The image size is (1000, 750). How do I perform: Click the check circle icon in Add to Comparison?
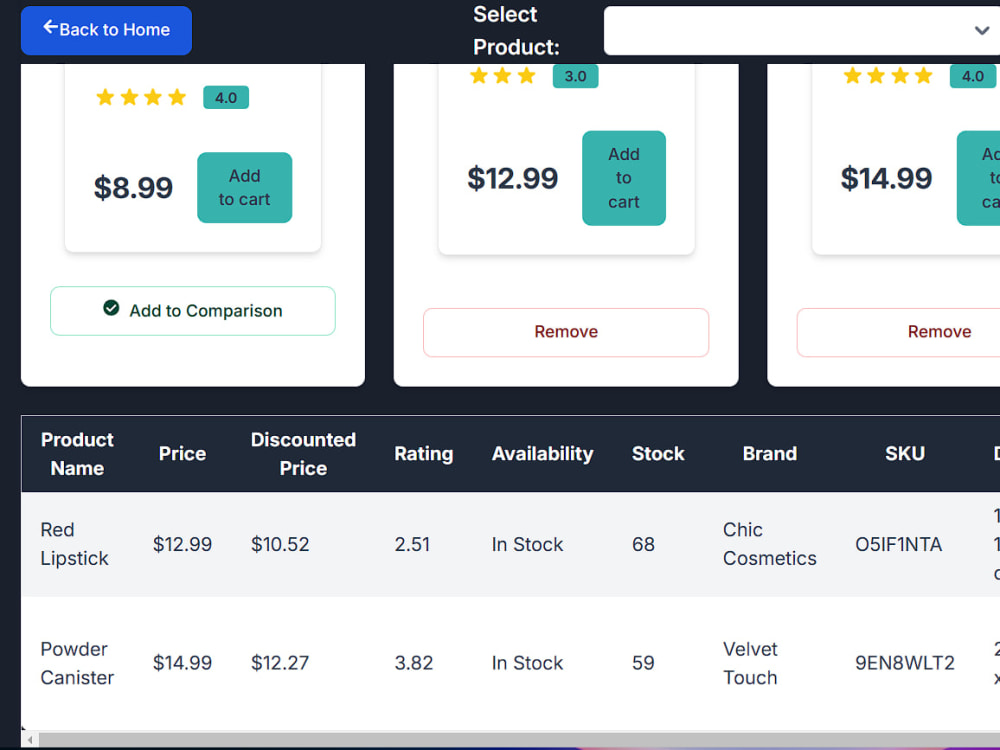coord(111,308)
